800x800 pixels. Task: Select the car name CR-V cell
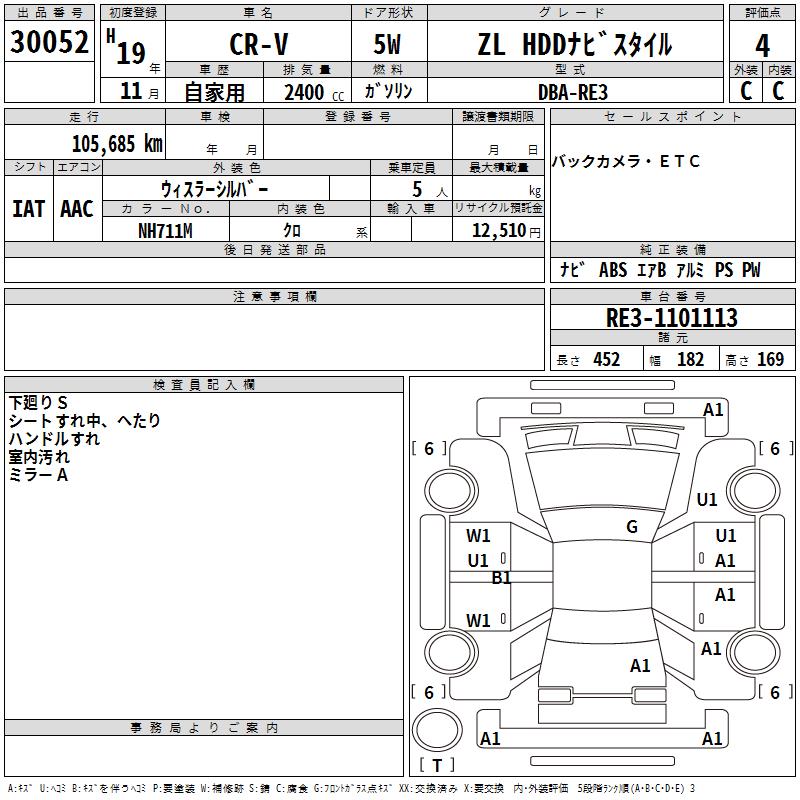coord(258,42)
